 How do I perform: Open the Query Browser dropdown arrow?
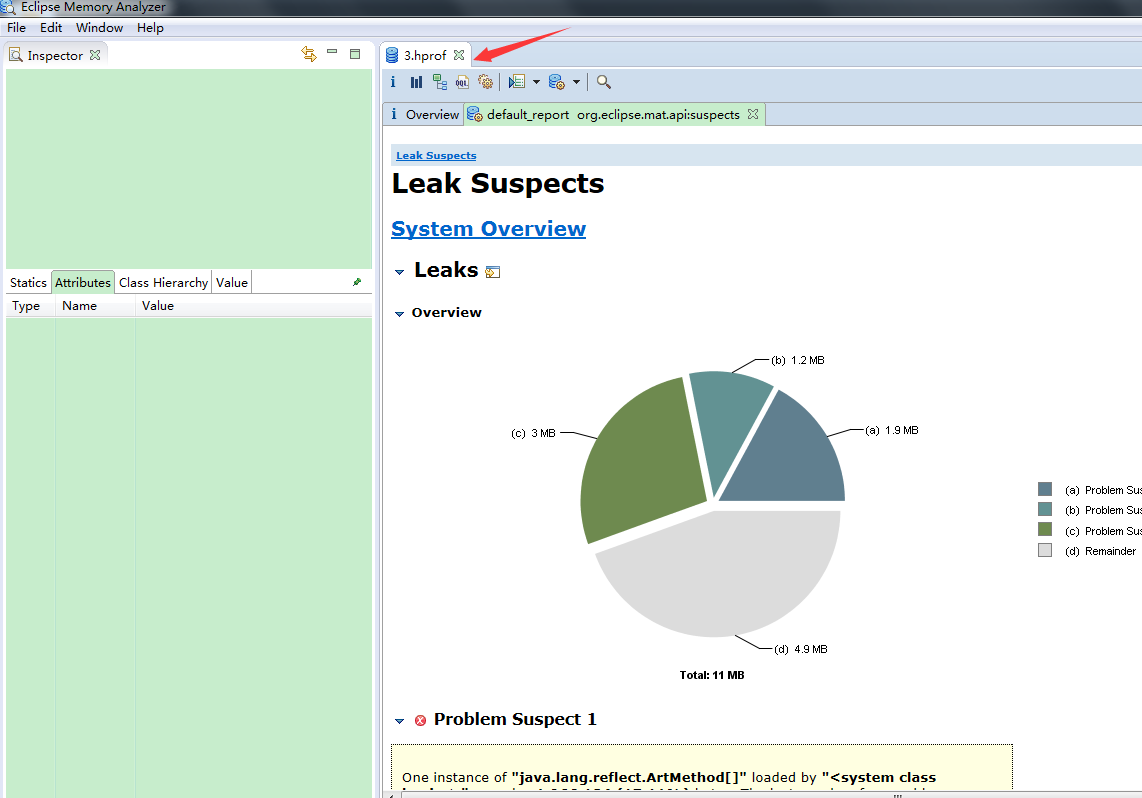tap(576, 82)
